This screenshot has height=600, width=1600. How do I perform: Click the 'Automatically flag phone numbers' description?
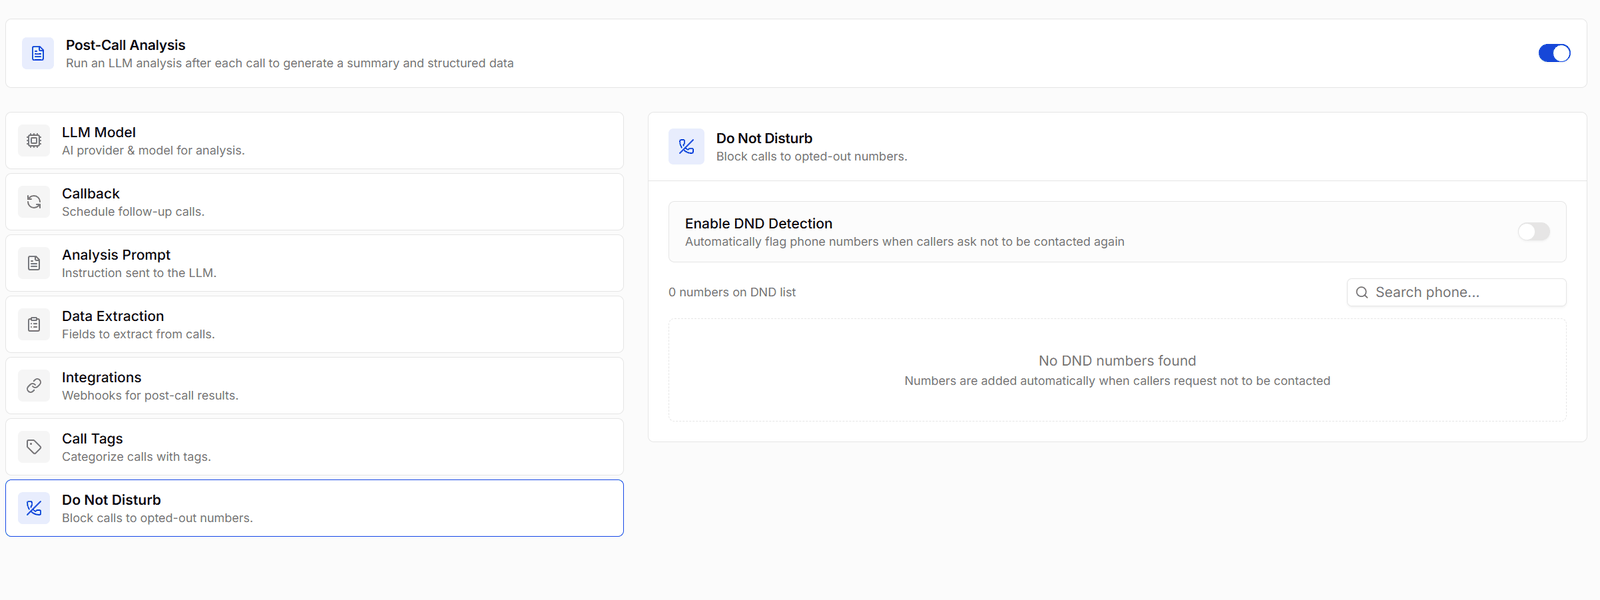tap(905, 242)
